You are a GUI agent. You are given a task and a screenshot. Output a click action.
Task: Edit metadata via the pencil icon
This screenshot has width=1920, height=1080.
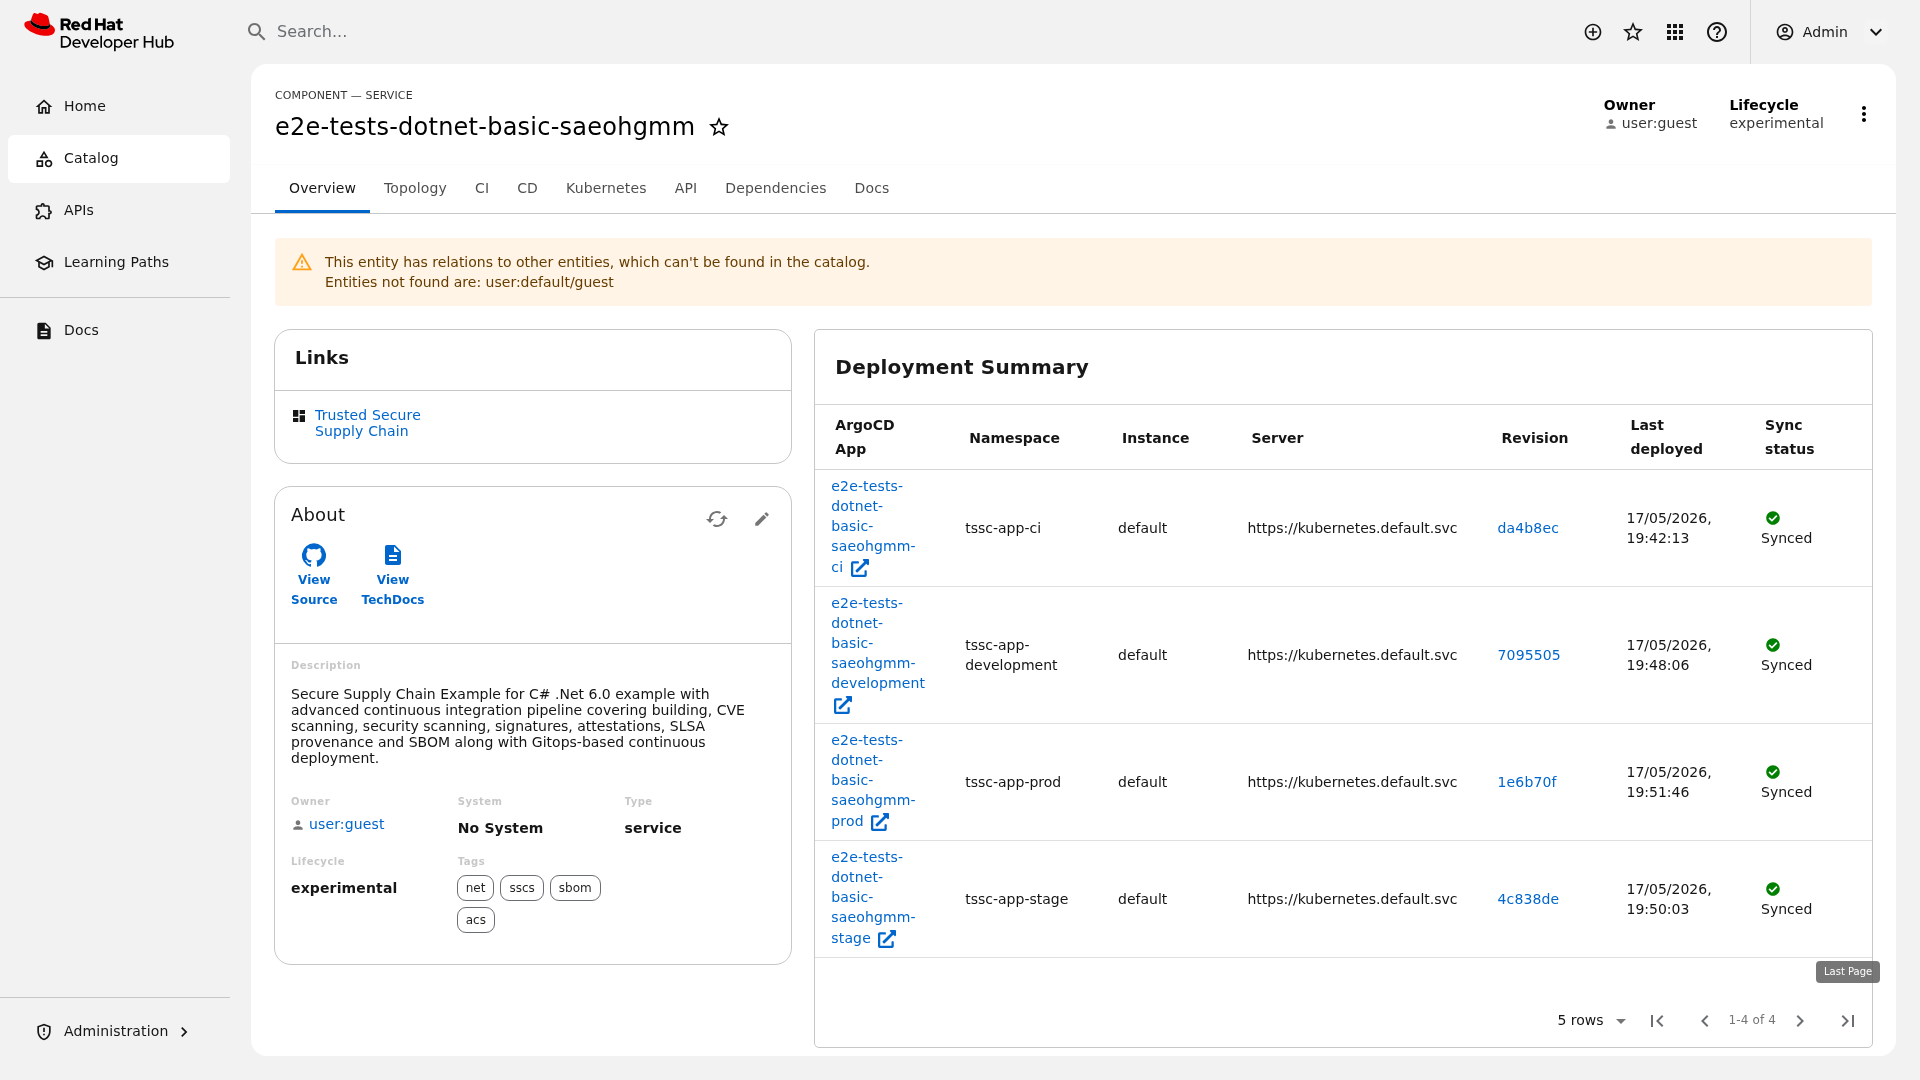pos(762,519)
